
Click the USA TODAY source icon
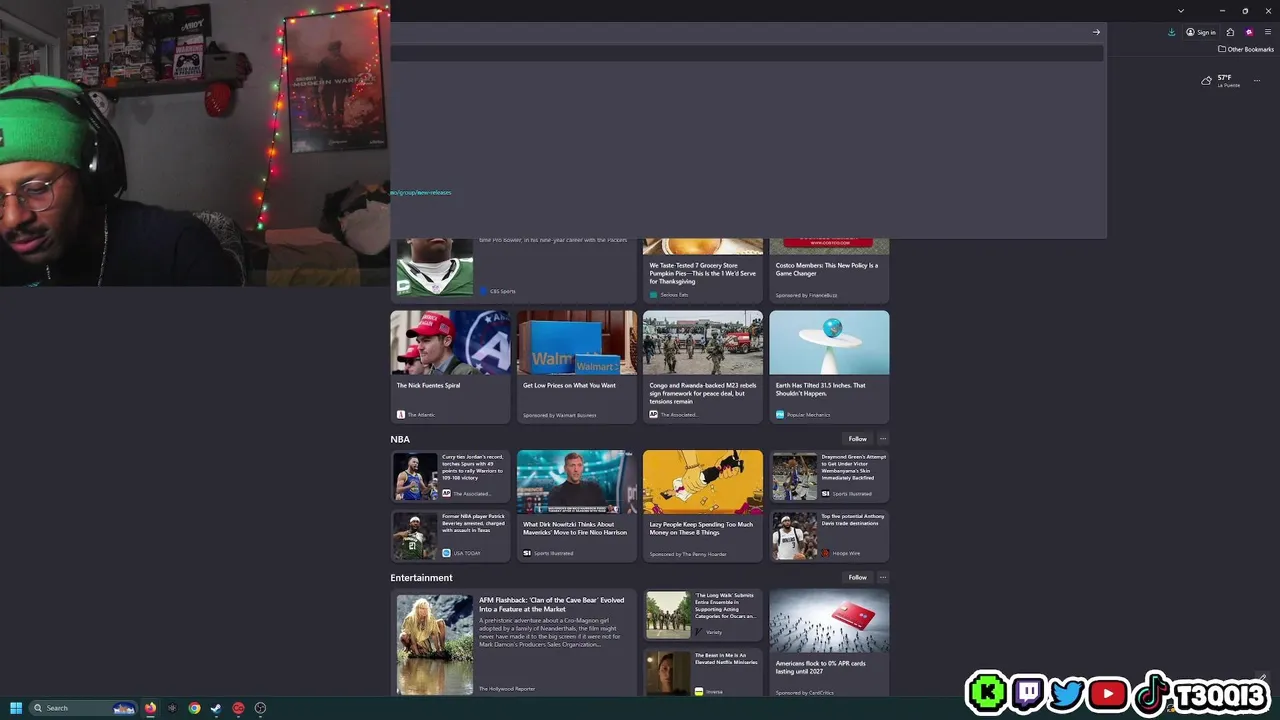pyautogui.click(x=446, y=553)
